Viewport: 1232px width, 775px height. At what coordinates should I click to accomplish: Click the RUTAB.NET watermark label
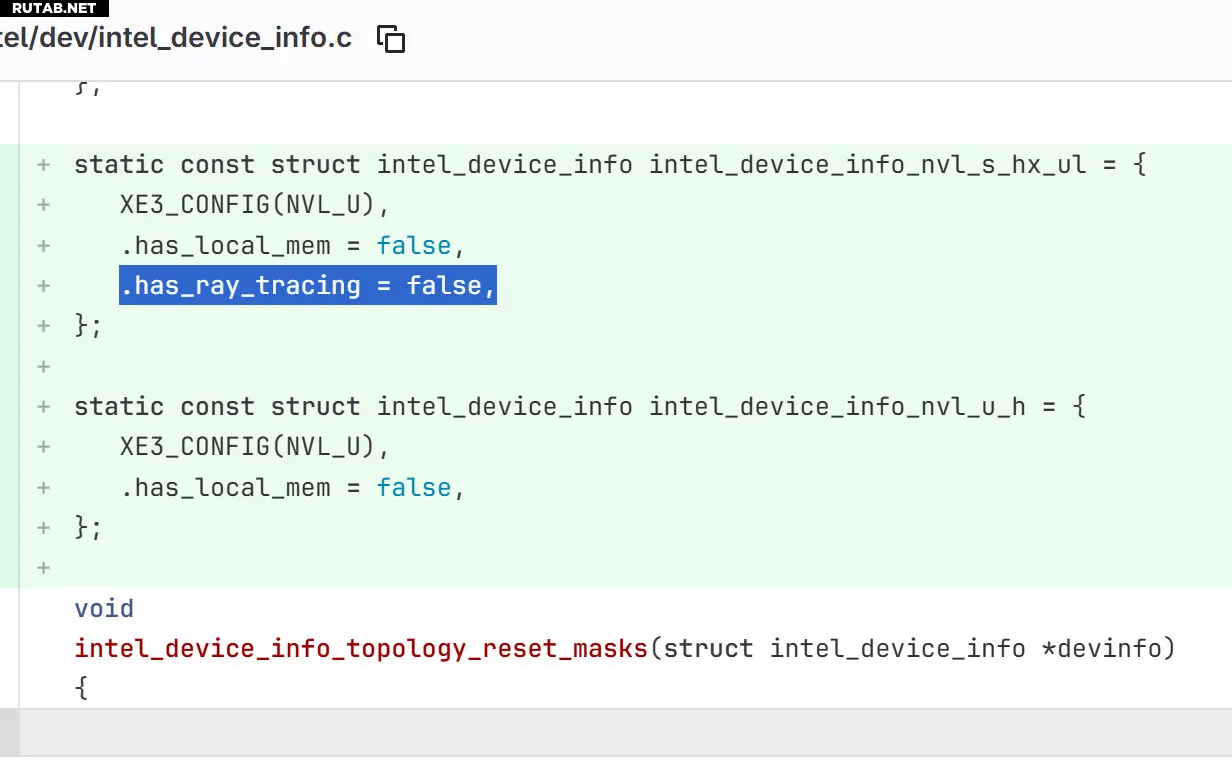[54, 8]
